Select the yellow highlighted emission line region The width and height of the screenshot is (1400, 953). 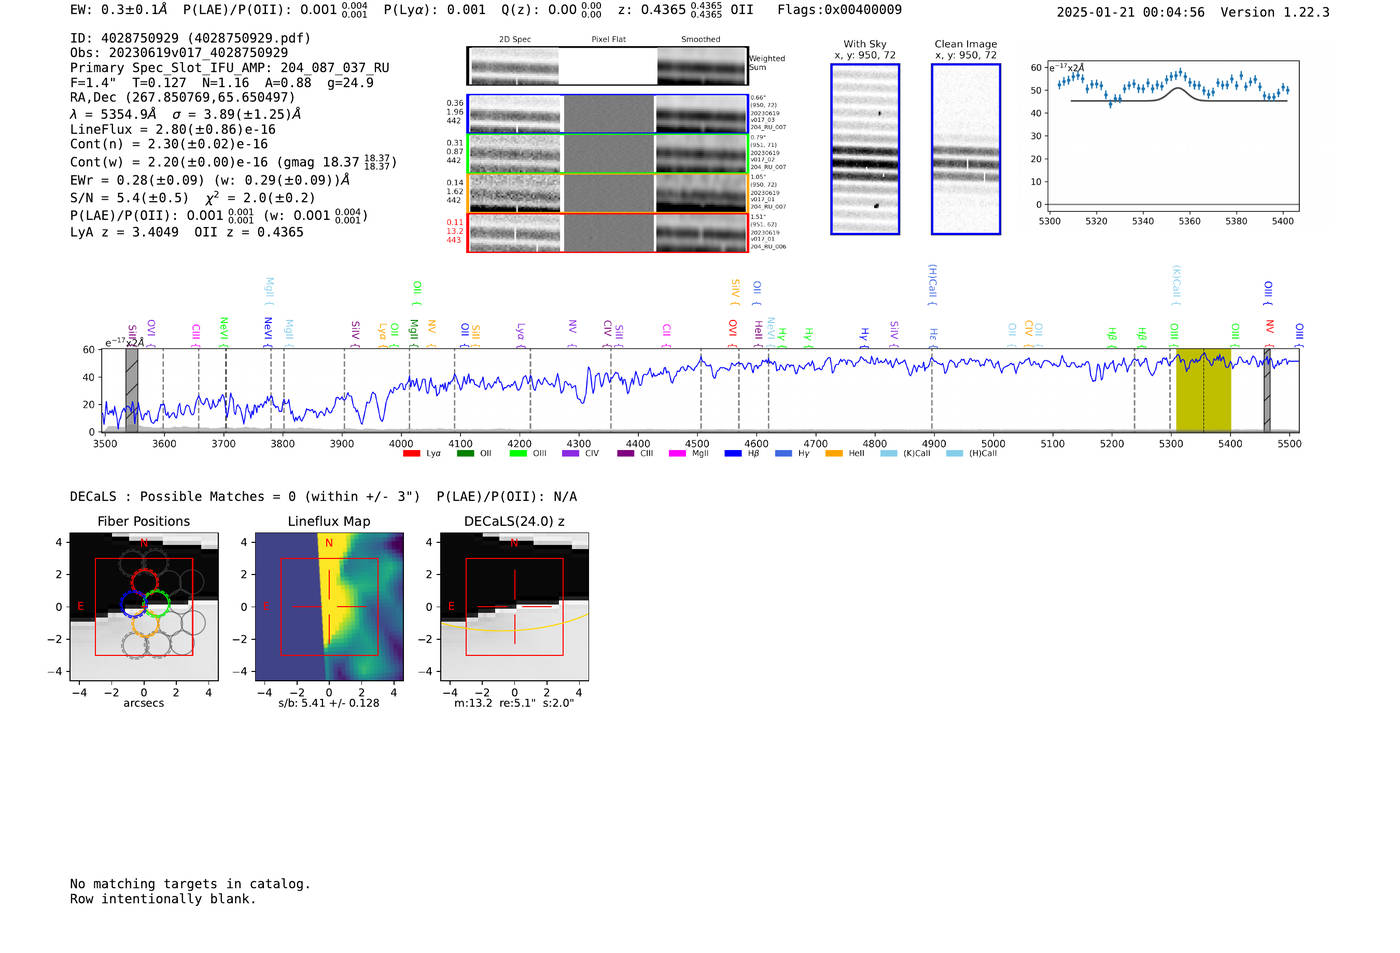pos(1203,391)
